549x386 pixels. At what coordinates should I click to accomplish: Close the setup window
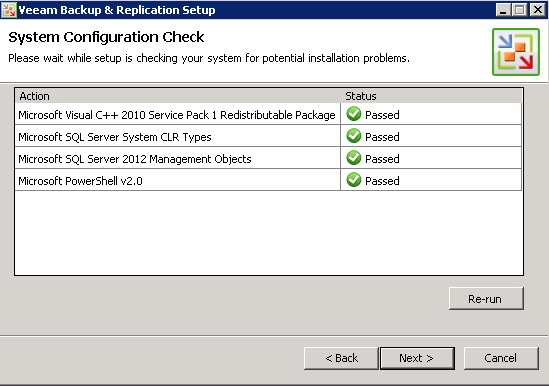point(538,10)
